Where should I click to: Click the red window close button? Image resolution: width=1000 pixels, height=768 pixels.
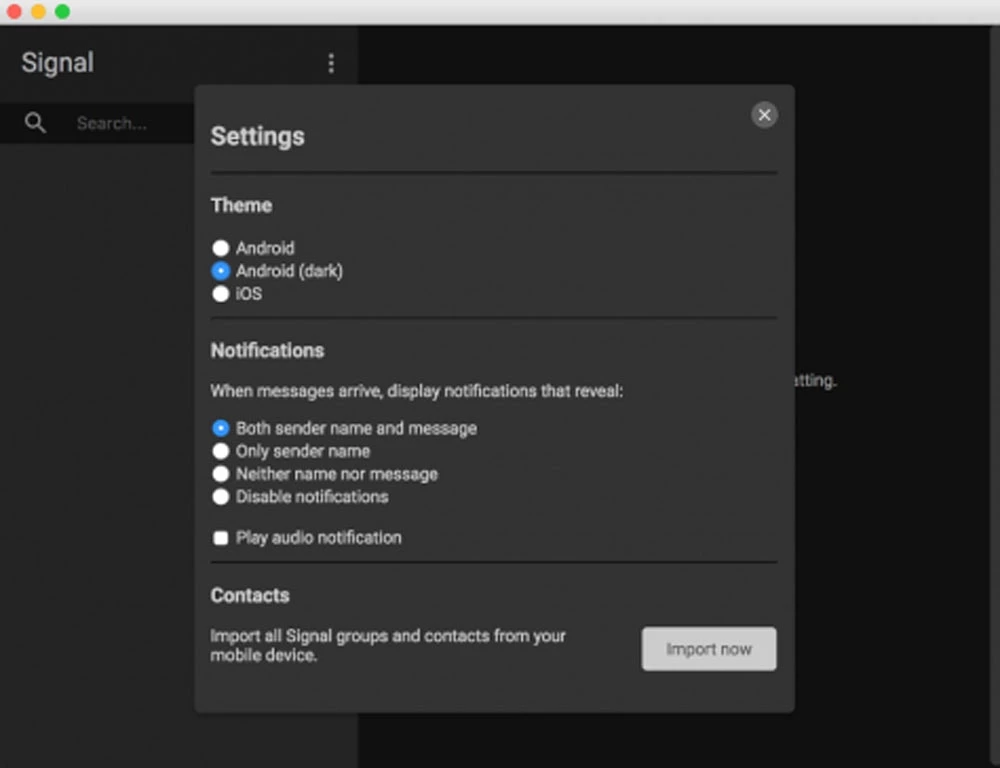(14, 11)
